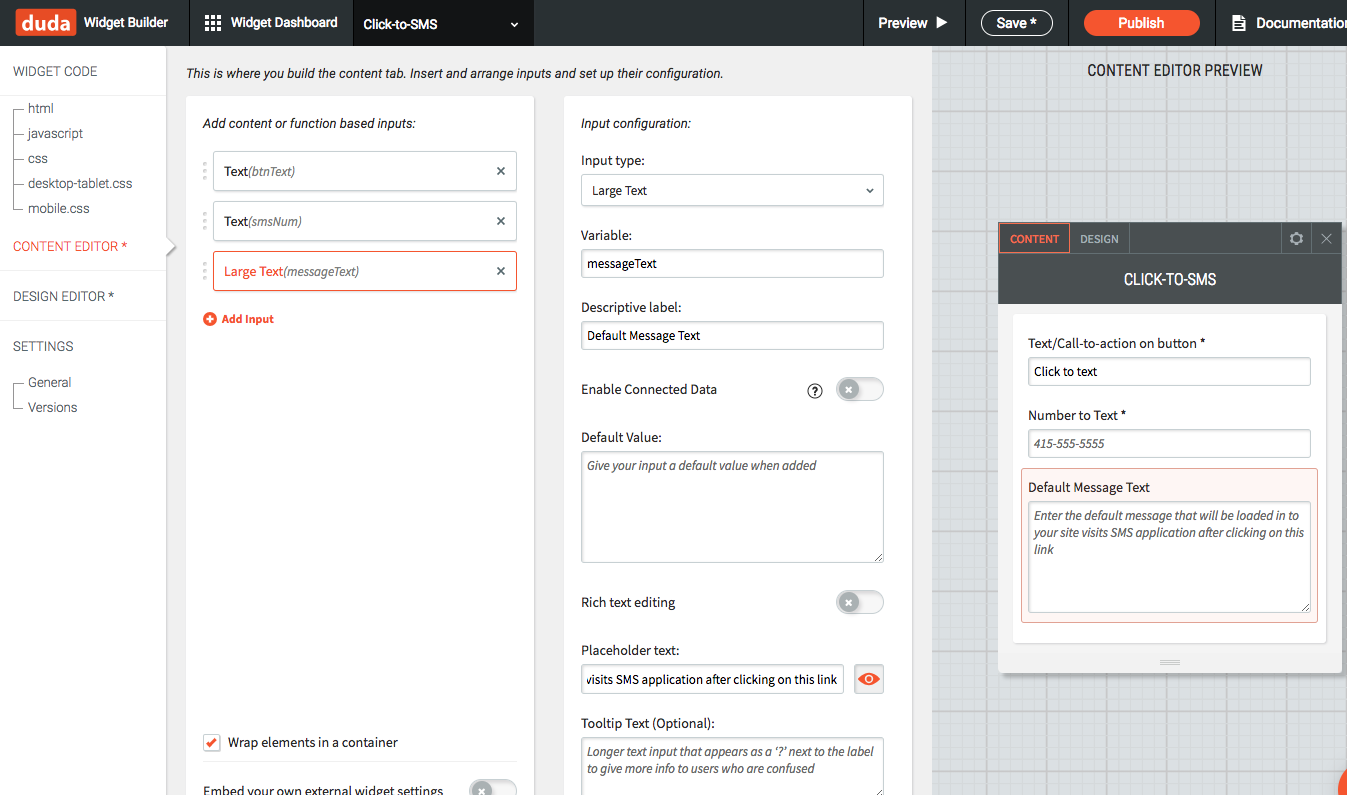Open preview panel settings gear

(1296, 239)
